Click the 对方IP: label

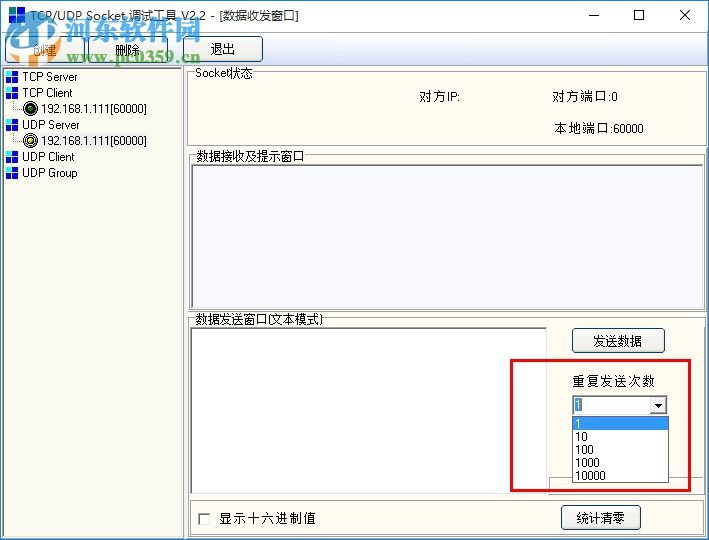tap(439, 97)
